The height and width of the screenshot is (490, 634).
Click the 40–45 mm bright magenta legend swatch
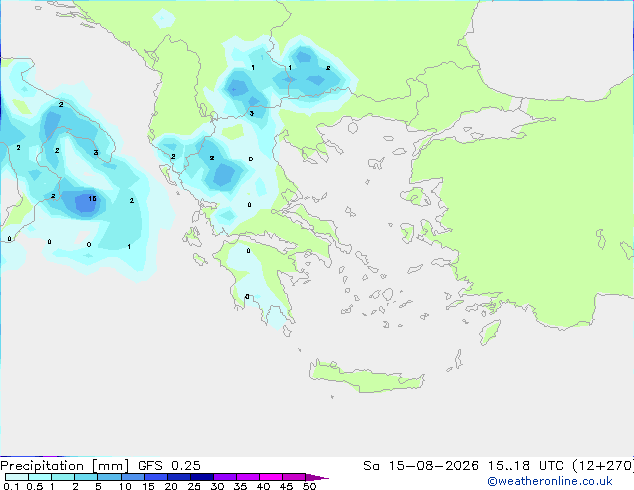click(x=271, y=477)
